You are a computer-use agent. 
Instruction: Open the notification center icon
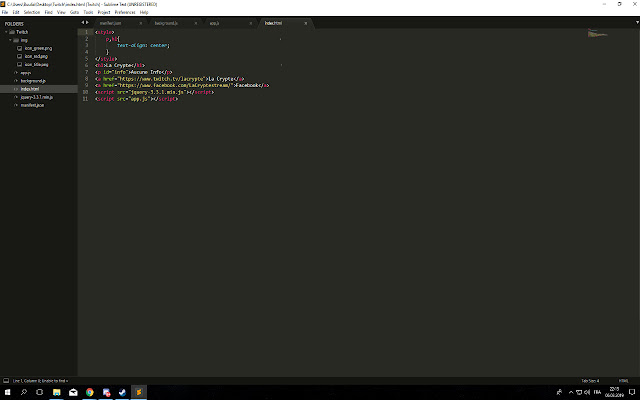pyautogui.click(x=632, y=393)
